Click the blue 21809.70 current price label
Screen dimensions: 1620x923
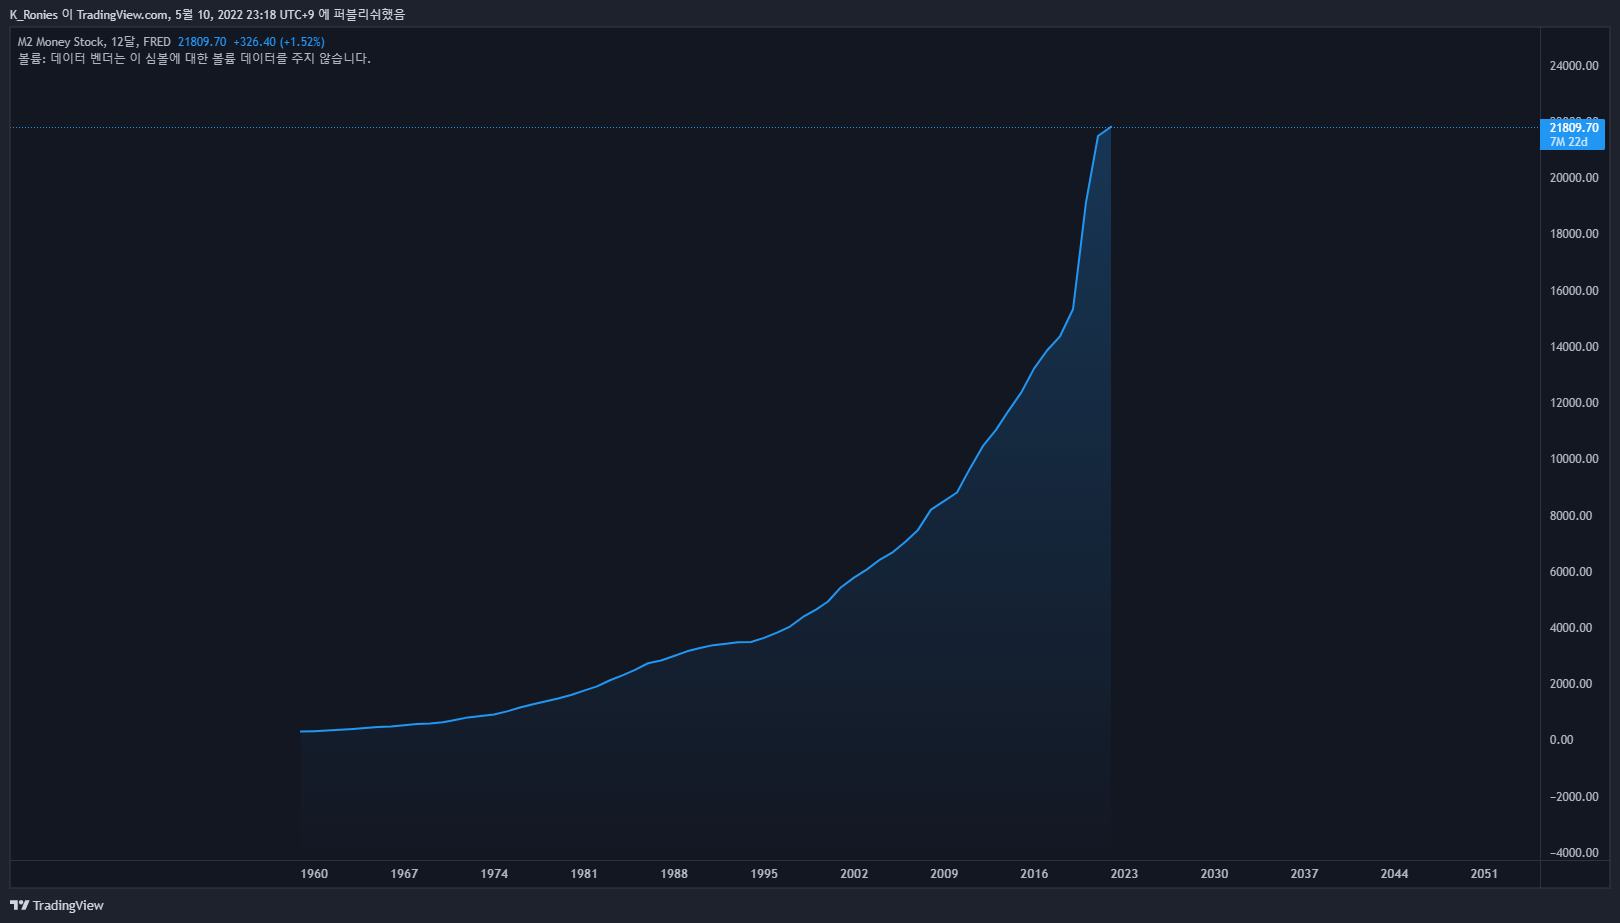pos(1574,128)
